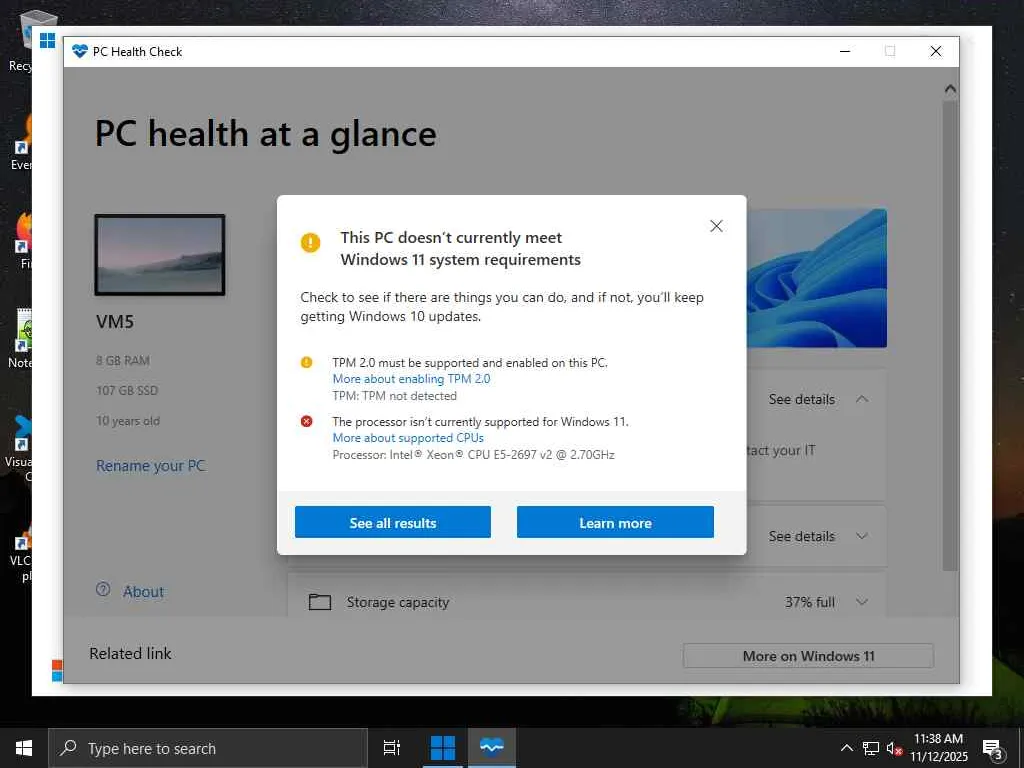Open the Windows Start menu
This screenshot has width=1024, height=768.
[x=24, y=748]
